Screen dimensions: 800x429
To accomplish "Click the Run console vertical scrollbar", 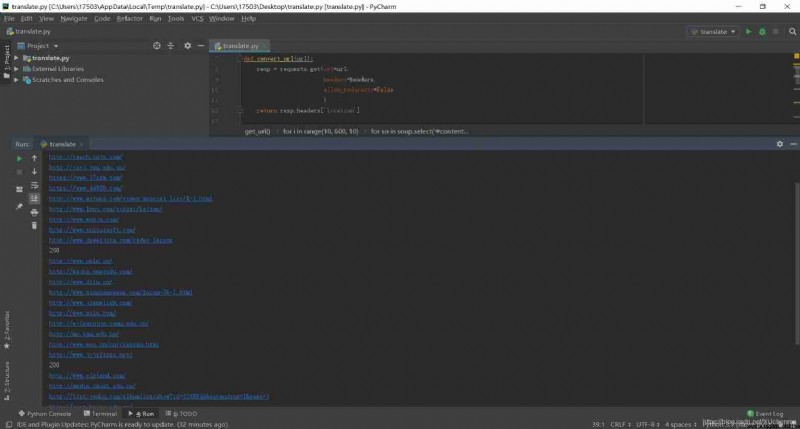I will [797, 263].
